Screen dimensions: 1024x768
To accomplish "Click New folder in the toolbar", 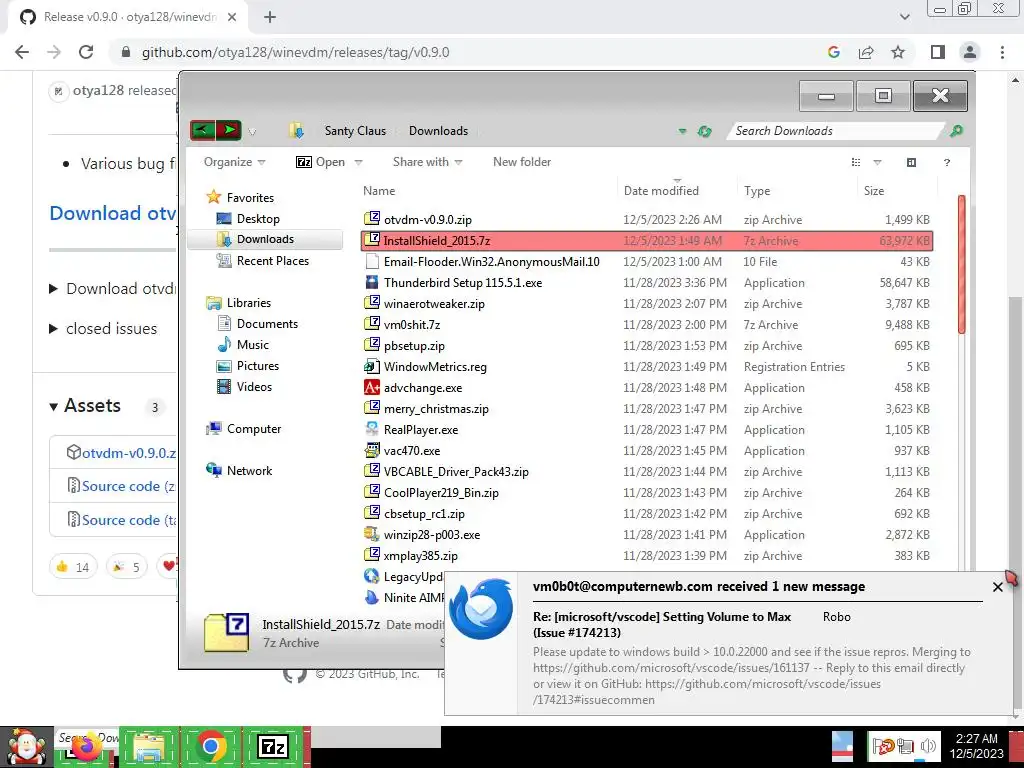I will [x=522, y=162].
